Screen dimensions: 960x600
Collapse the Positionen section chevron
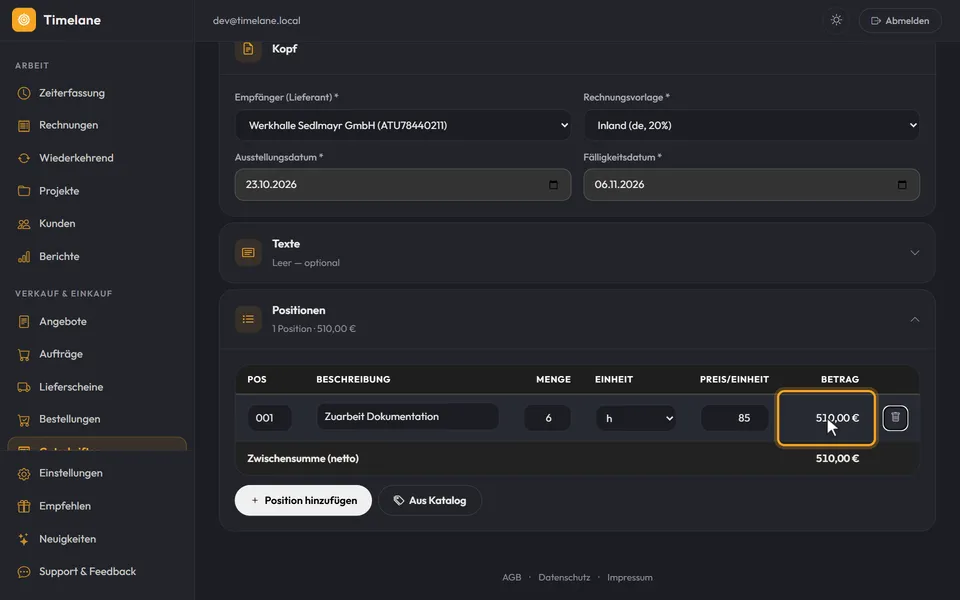[x=914, y=319]
